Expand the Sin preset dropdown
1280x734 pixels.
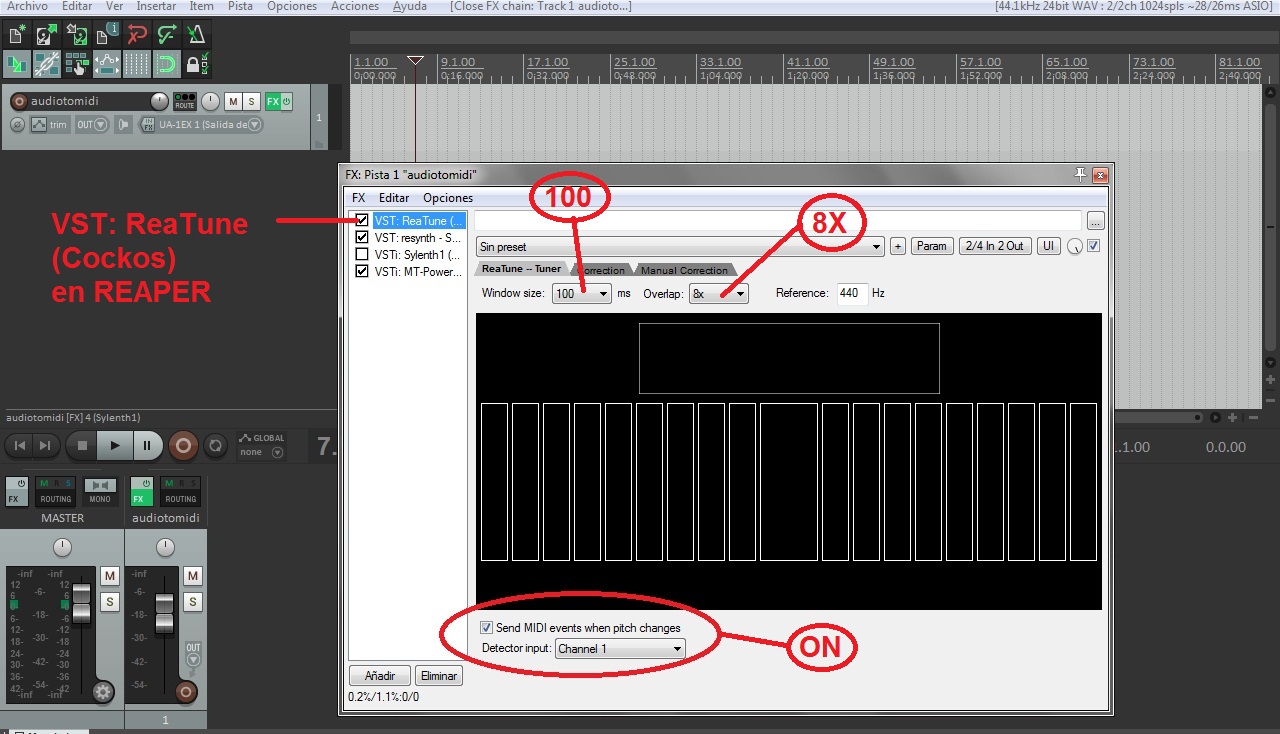(x=680, y=246)
